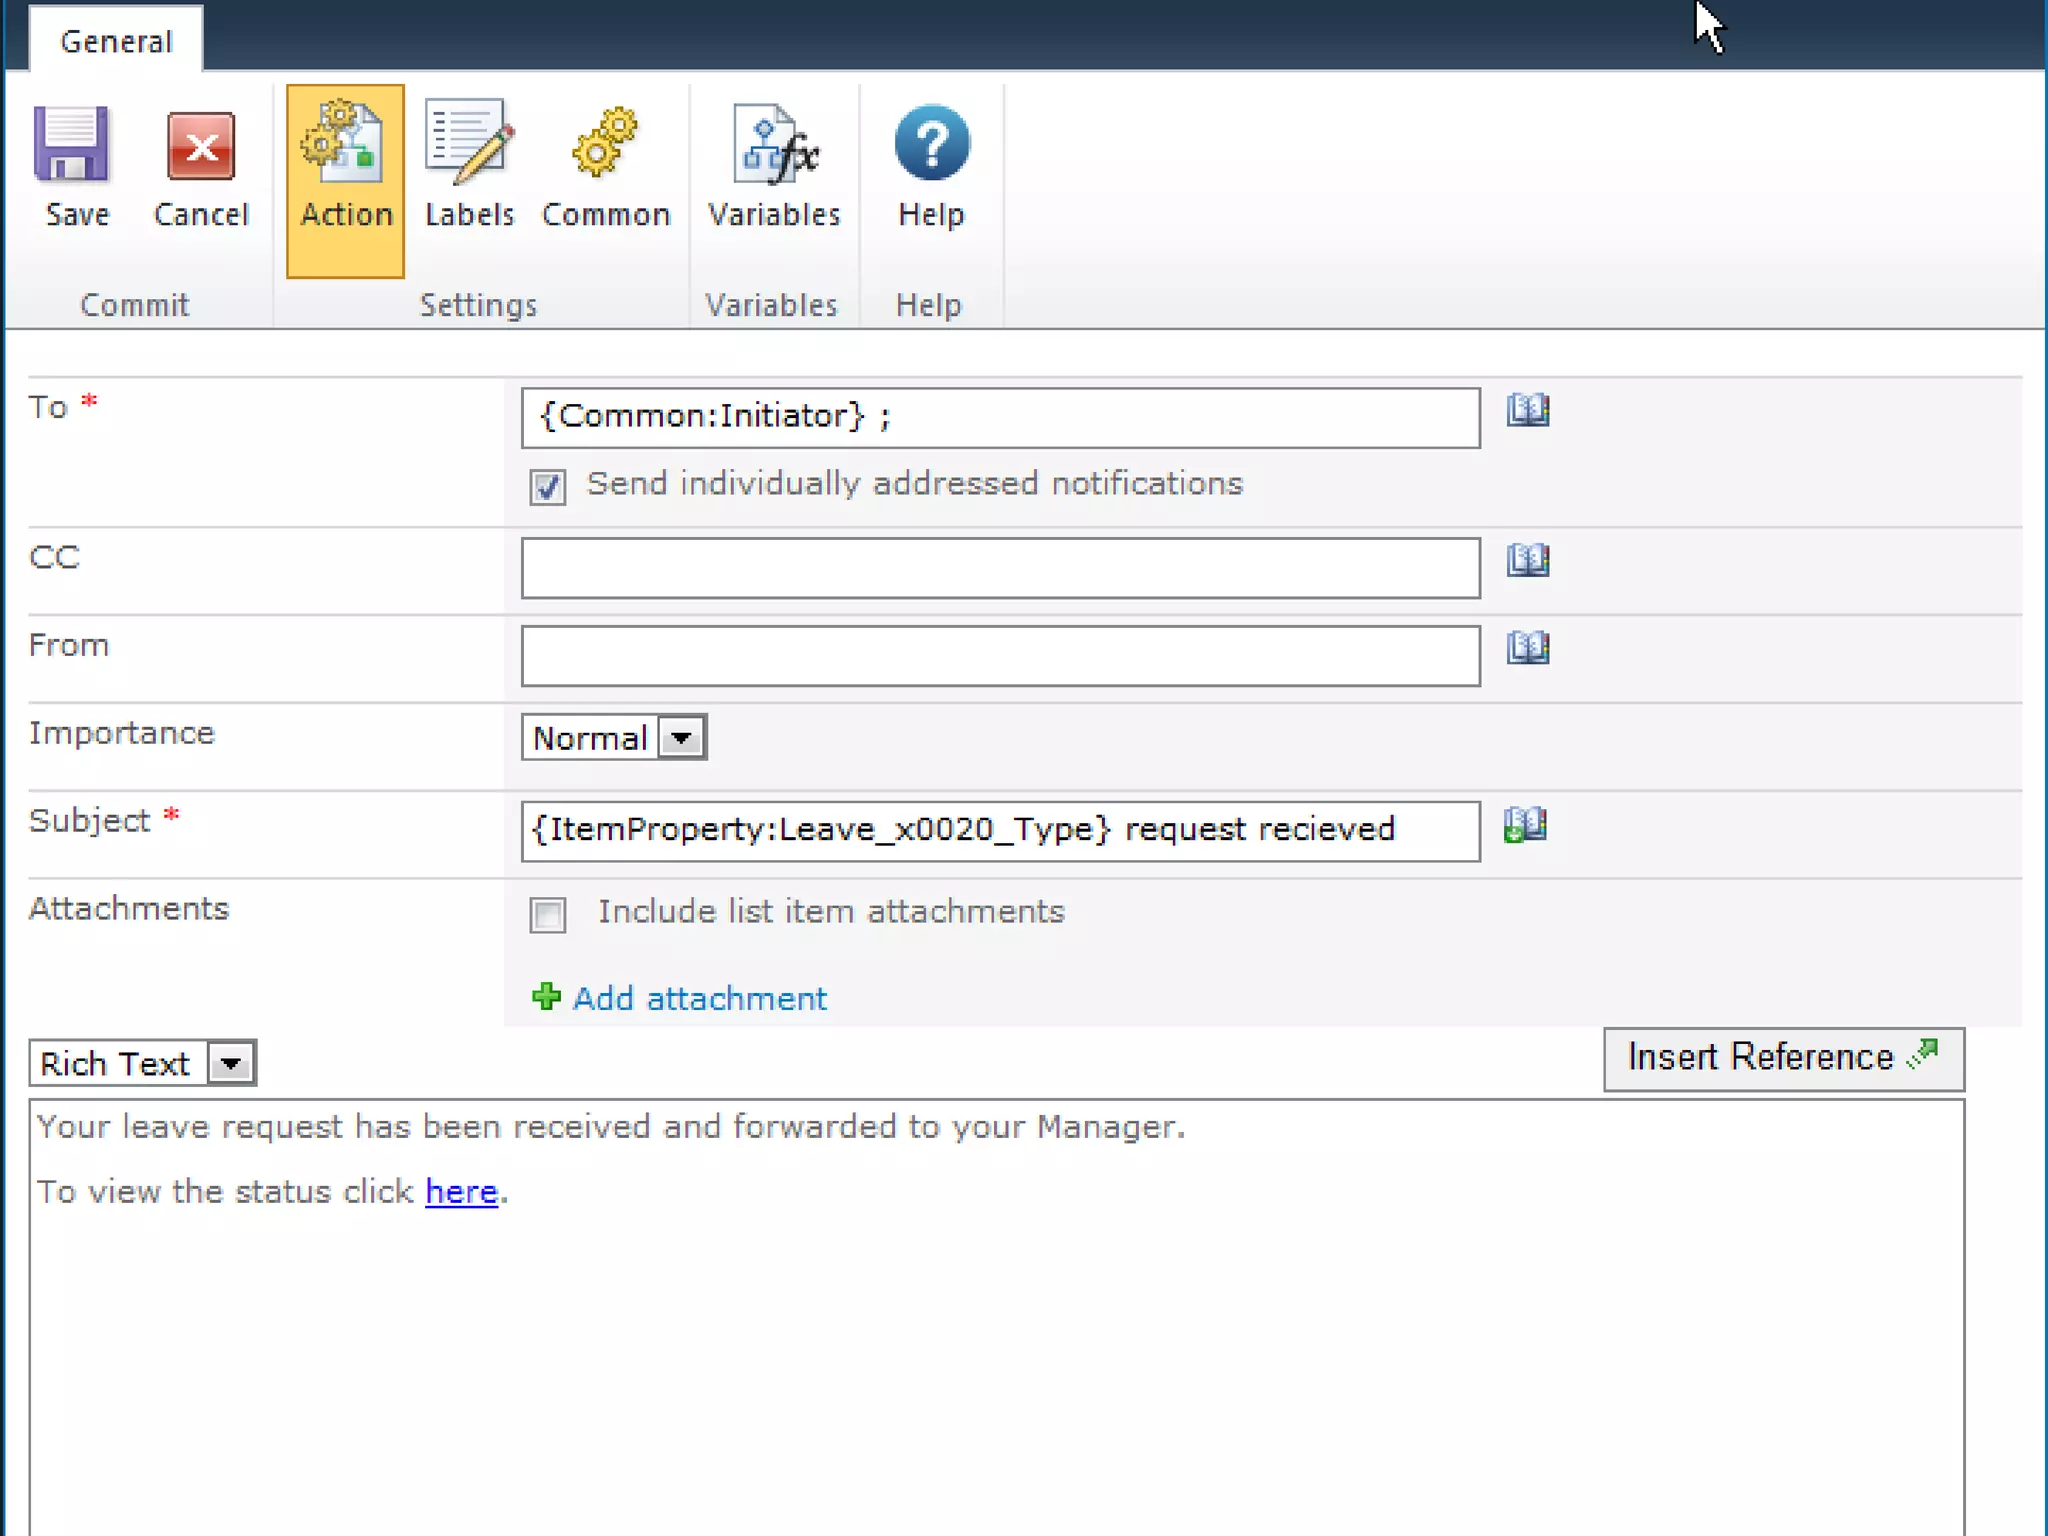Open address book lookup for To field
The height and width of the screenshot is (1536, 2048).
click(1527, 410)
